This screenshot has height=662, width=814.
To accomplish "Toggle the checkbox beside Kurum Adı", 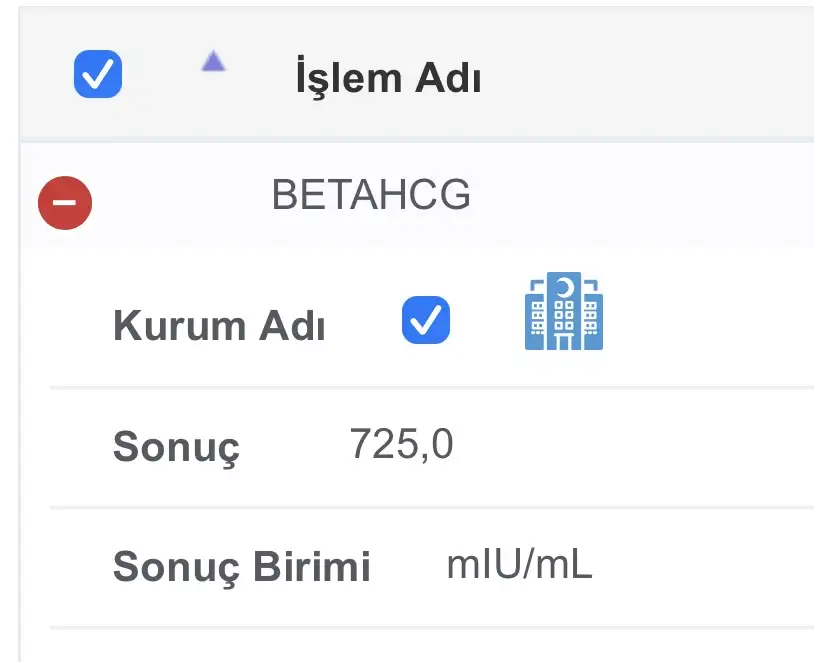I will pyautogui.click(x=426, y=320).
